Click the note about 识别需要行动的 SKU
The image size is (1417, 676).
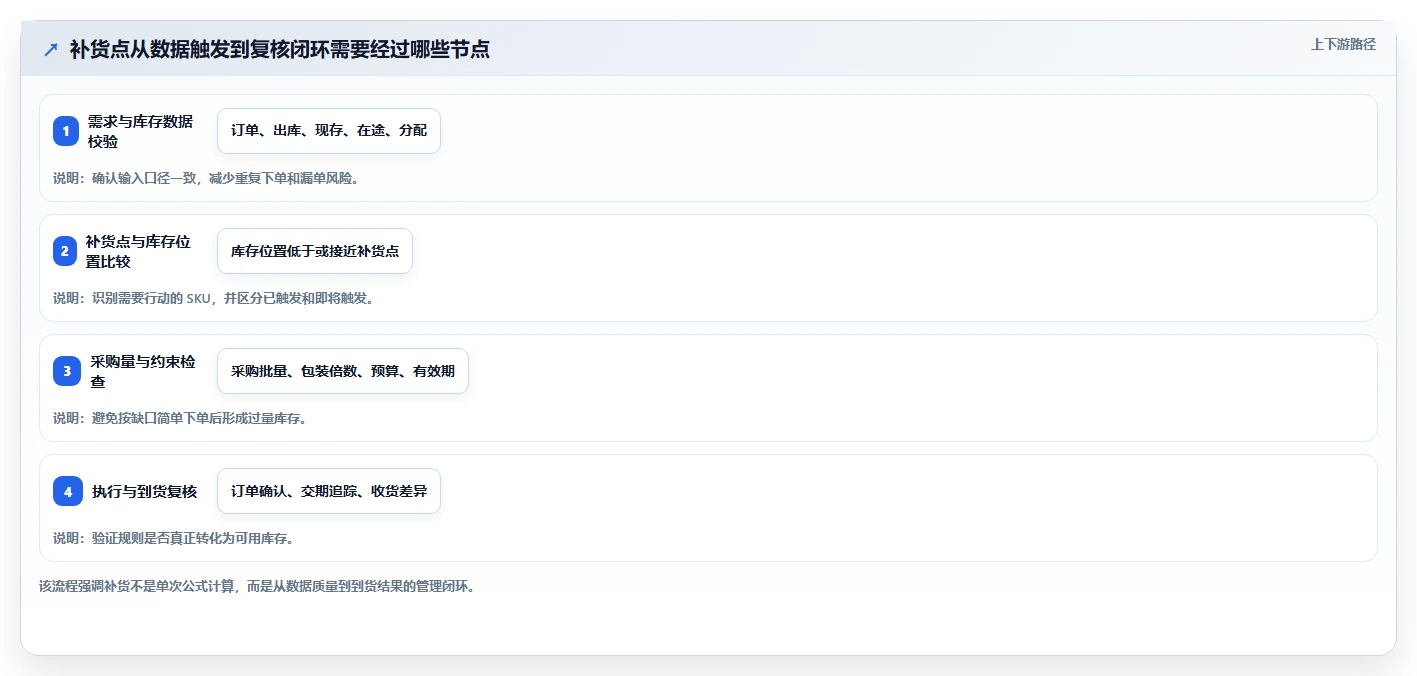pyautogui.click(x=214, y=298)
